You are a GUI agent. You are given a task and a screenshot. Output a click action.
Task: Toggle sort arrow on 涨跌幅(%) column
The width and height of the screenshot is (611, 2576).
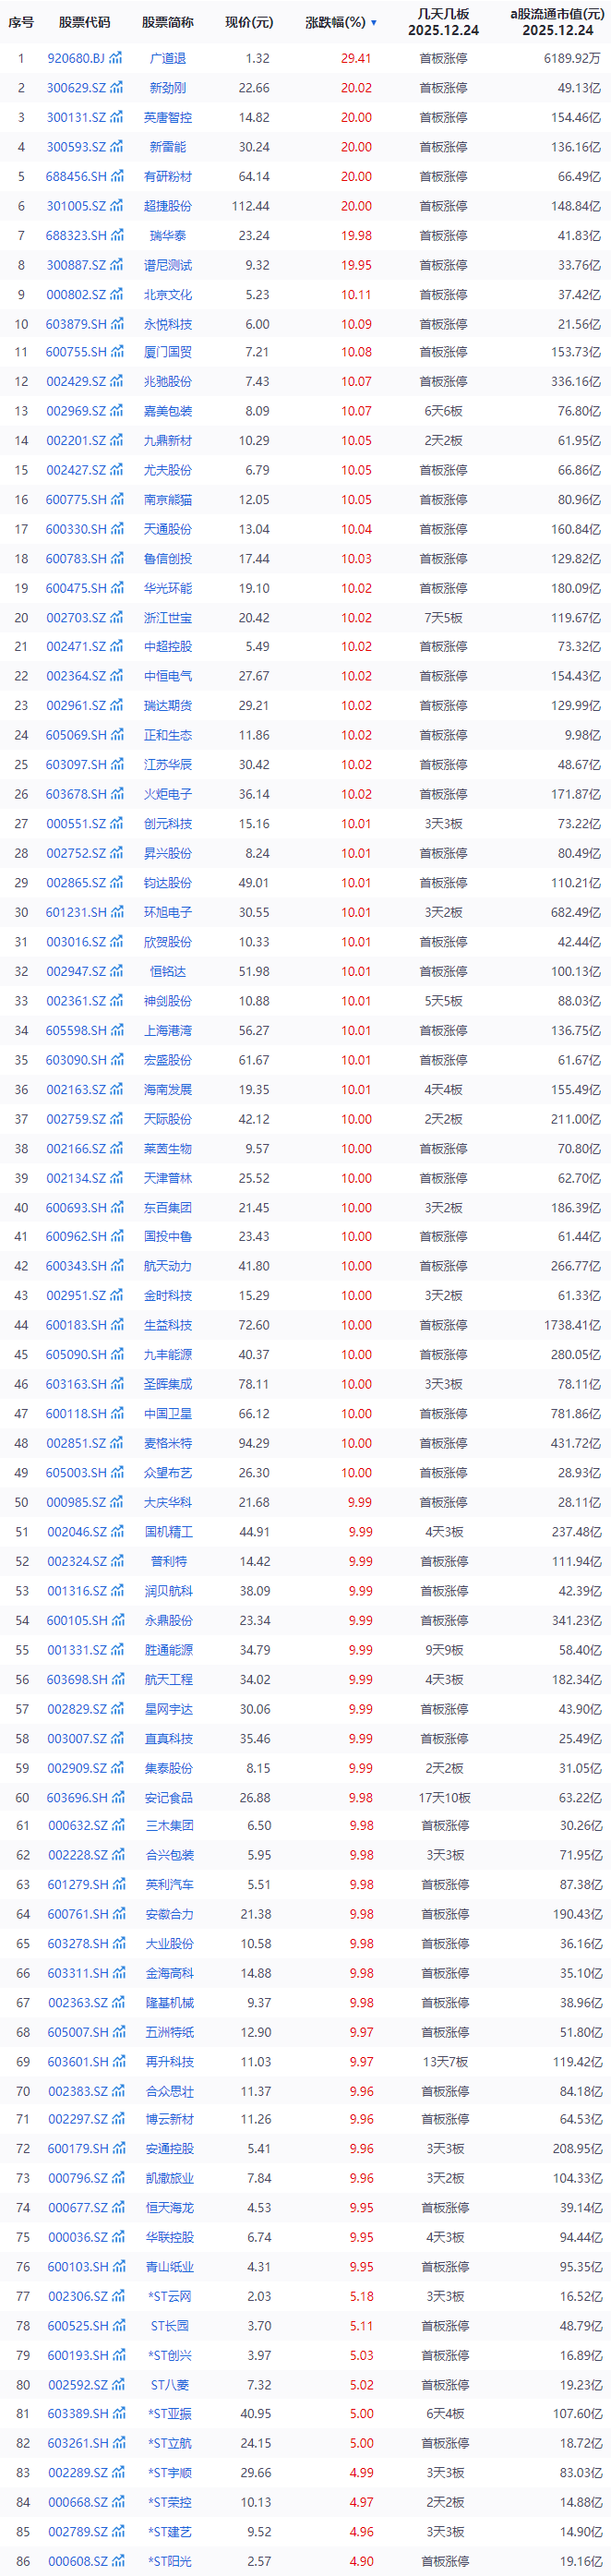[374, 22]
